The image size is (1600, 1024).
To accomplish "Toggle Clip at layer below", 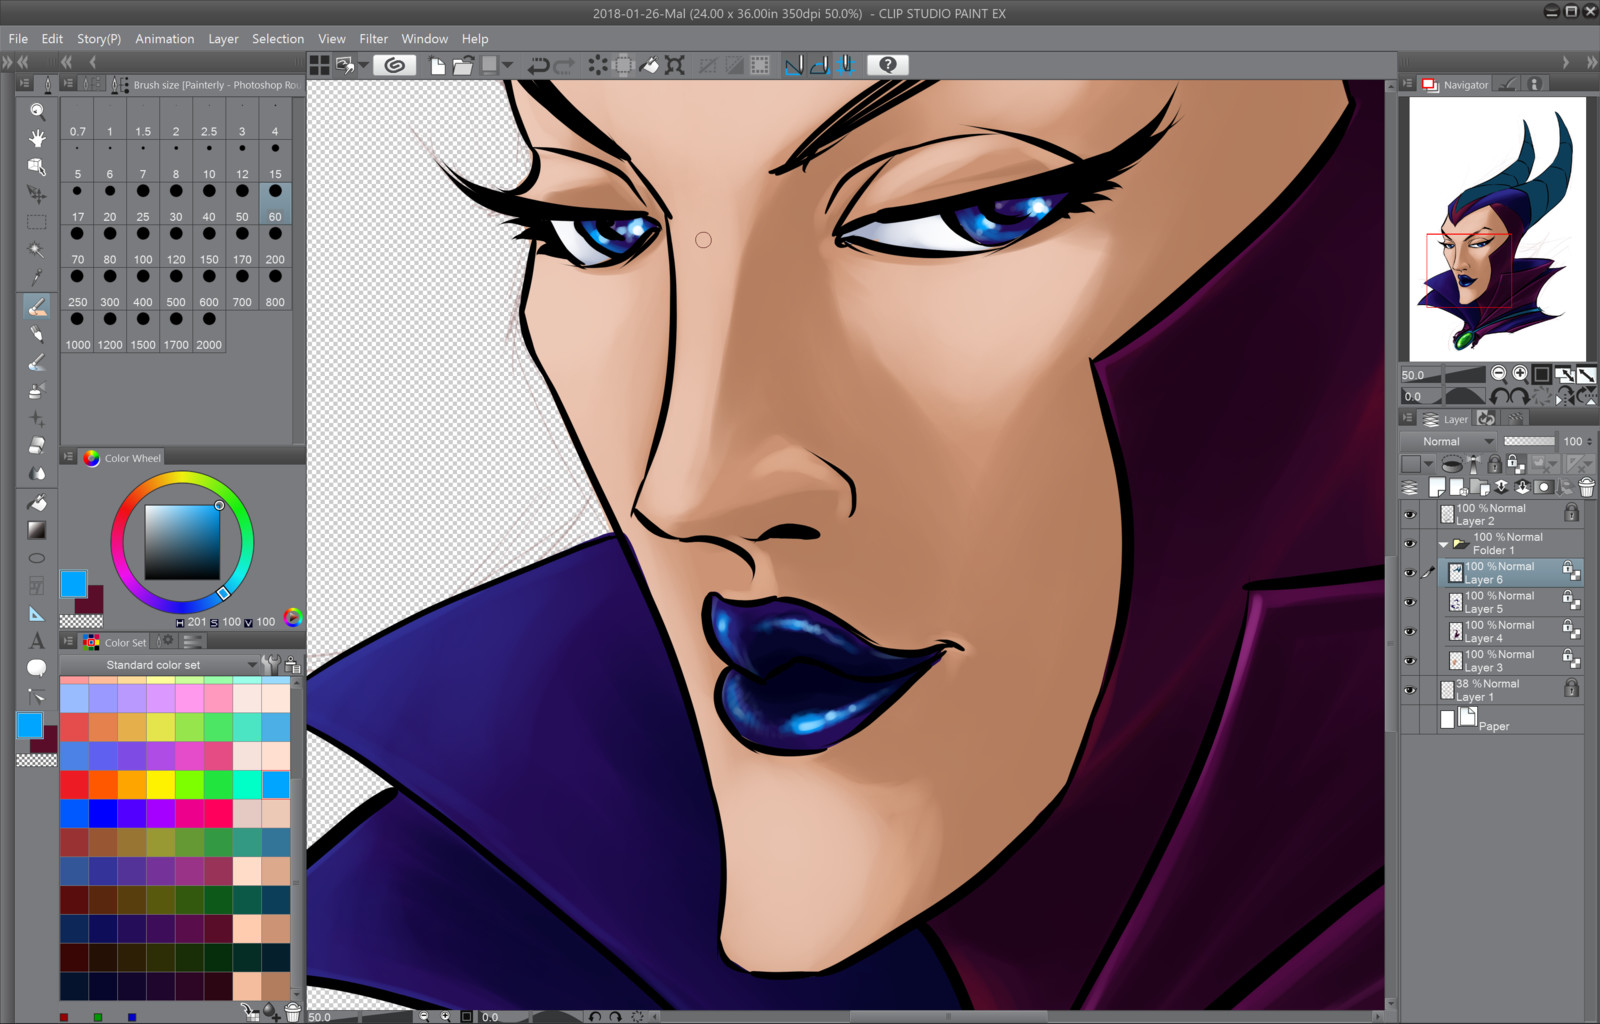I will coord(1452,464).
